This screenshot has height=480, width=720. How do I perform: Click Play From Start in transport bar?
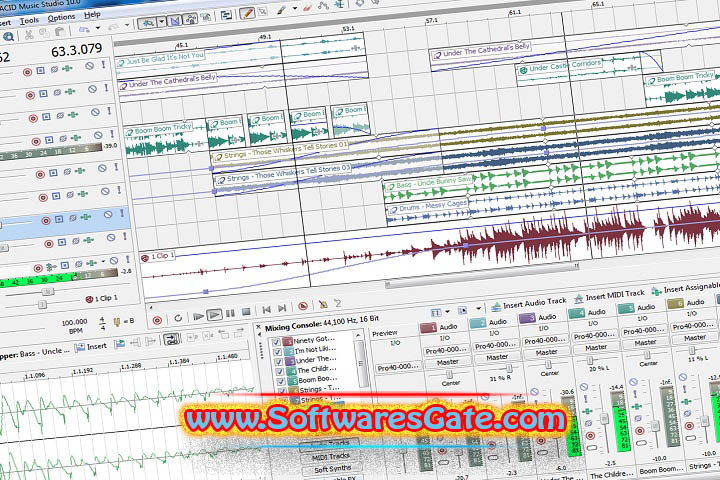coord(198,316)
